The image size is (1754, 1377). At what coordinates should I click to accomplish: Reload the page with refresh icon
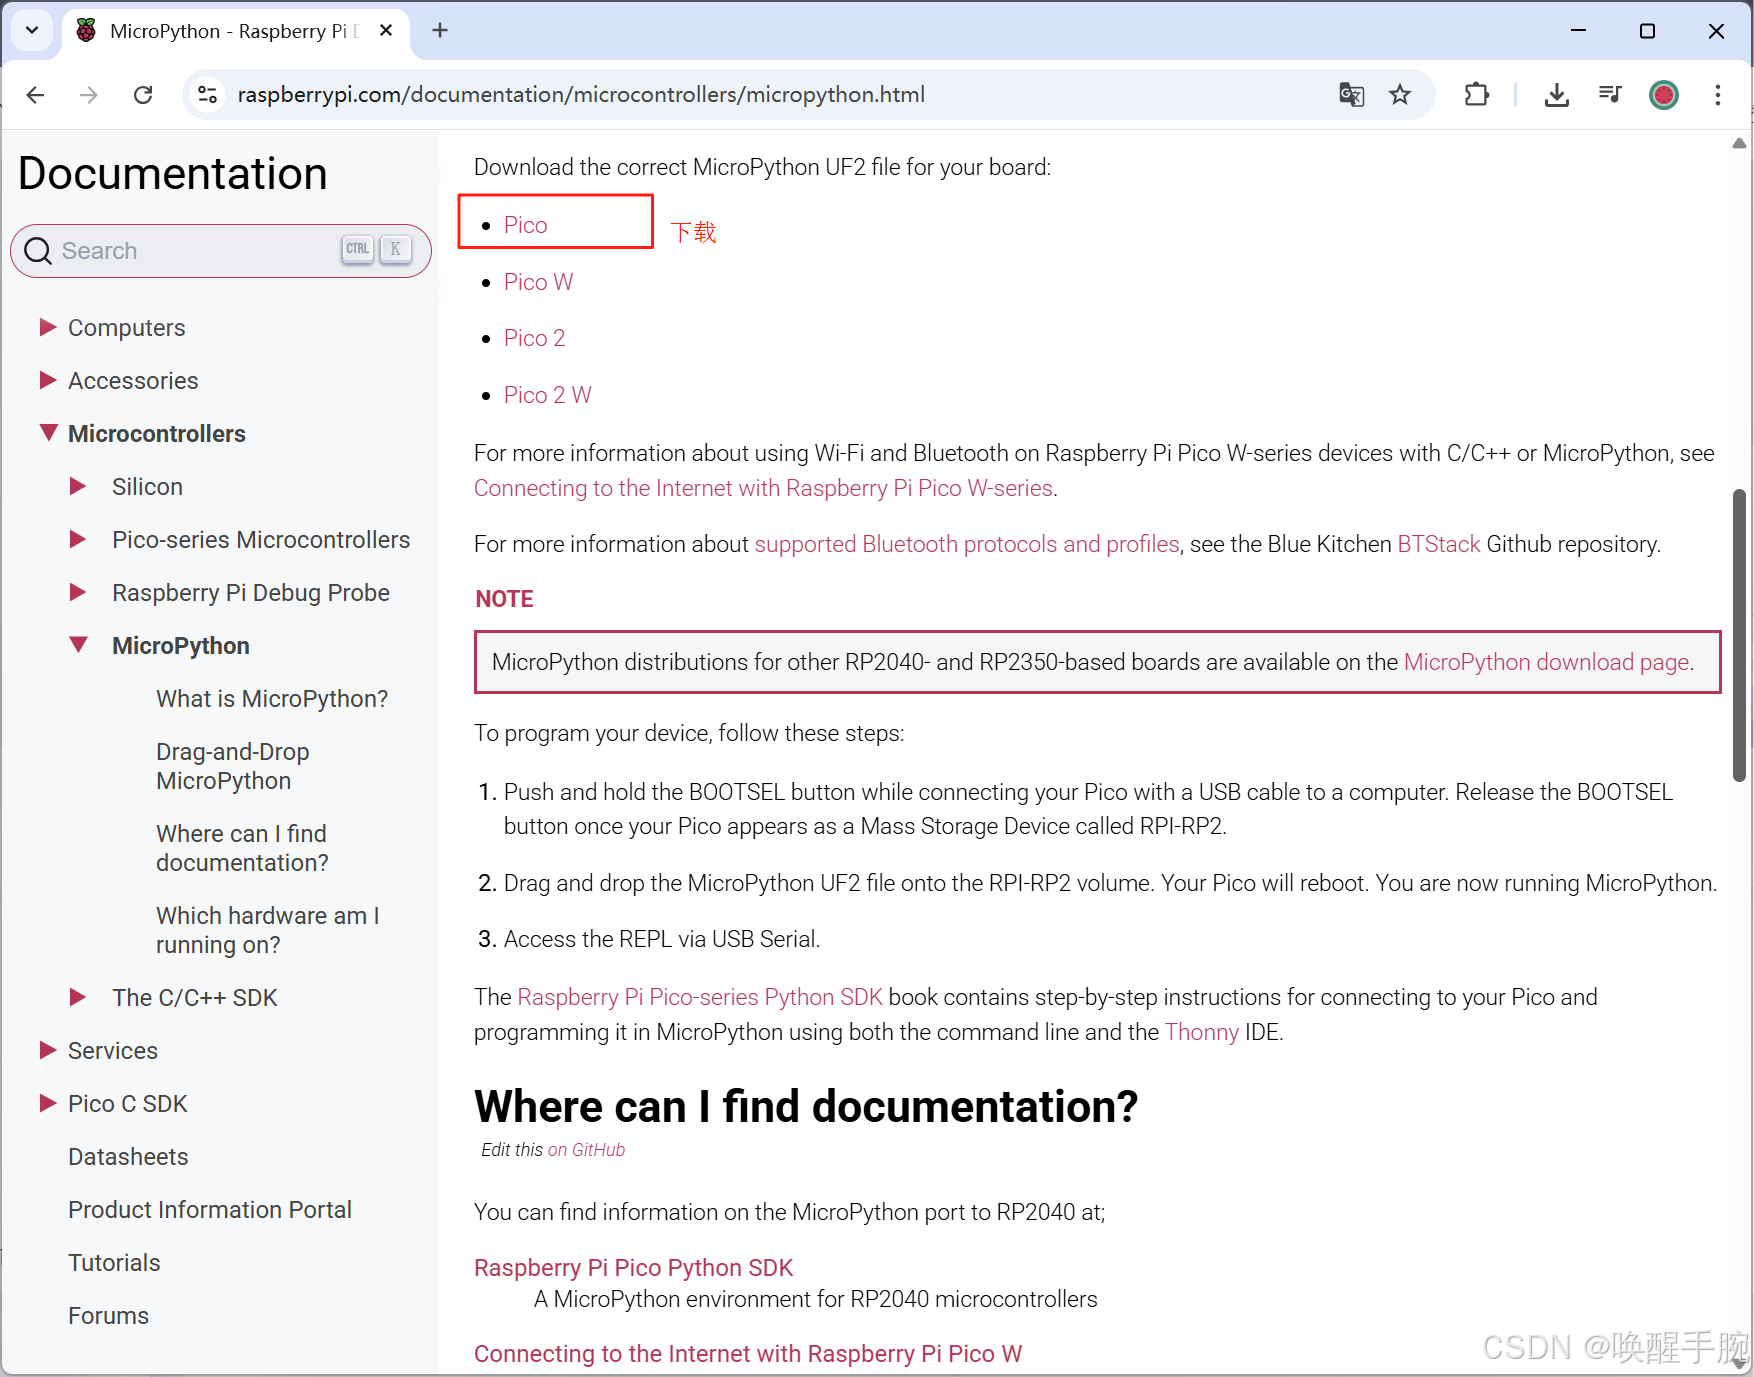coord(143,95)
